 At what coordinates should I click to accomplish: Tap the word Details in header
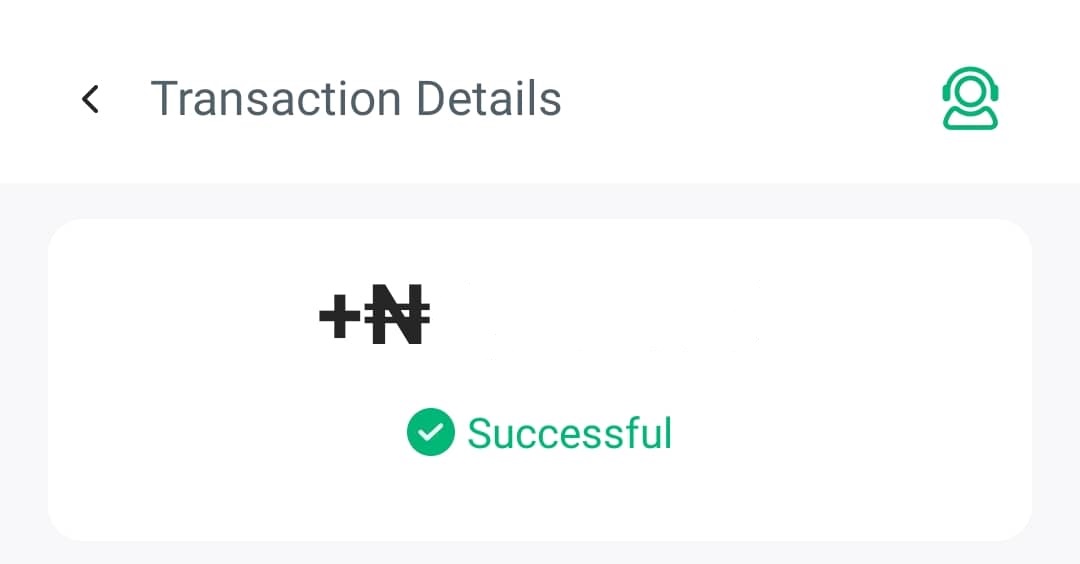(488, 99)
